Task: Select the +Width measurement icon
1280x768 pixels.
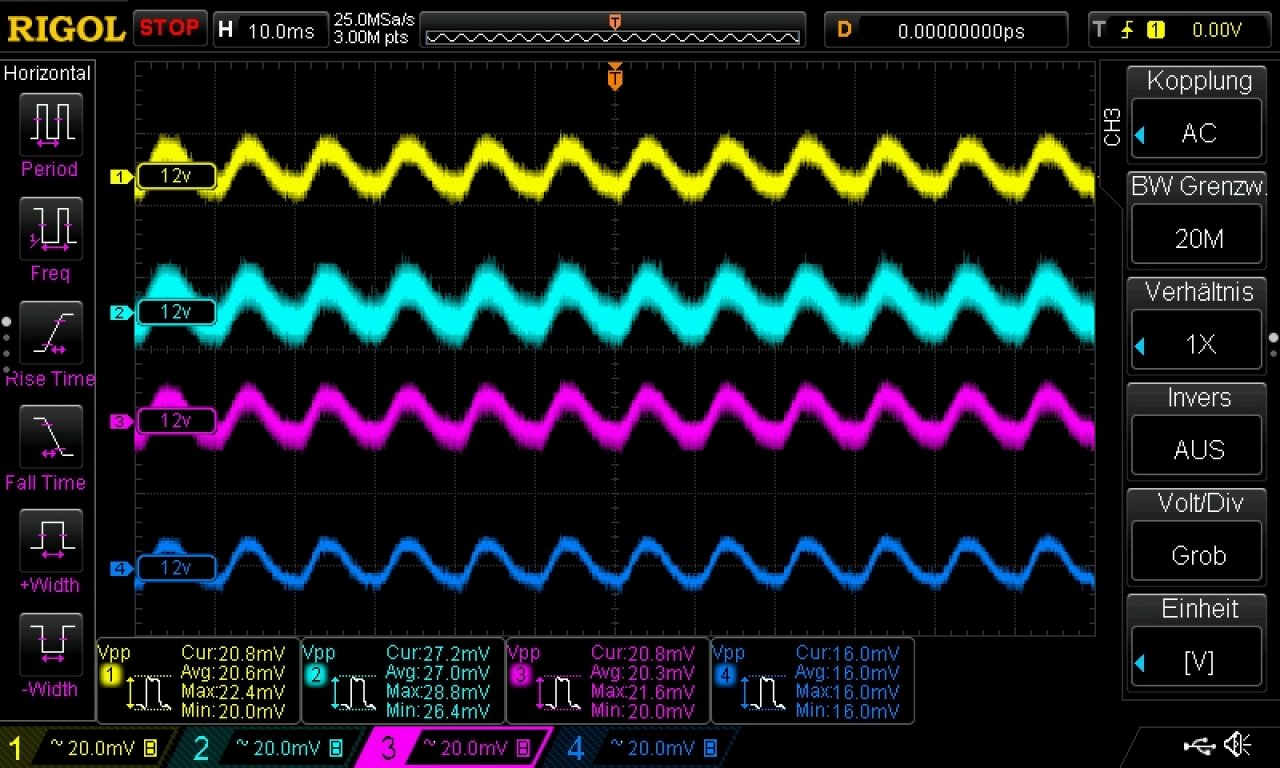Action: coord(50,541)
